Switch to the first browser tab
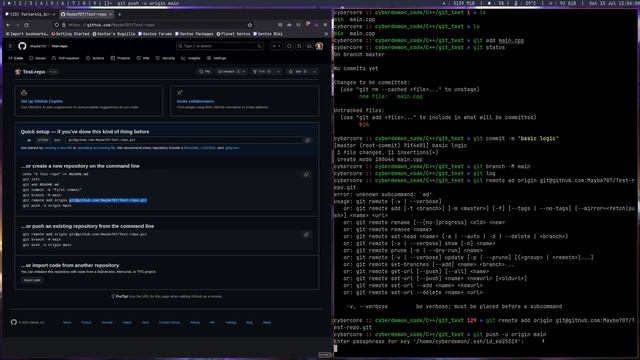The image size is (640, 360). [x=29, y=14]
